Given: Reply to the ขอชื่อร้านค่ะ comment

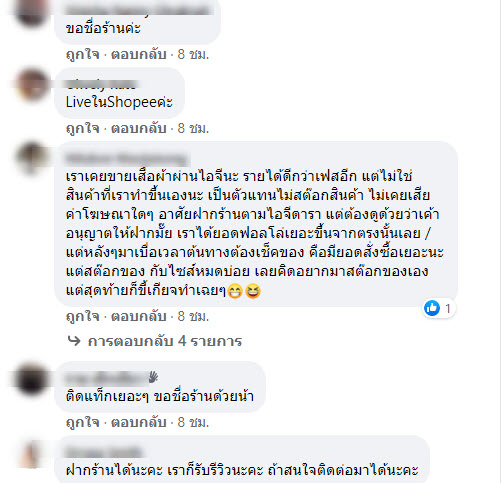Looking at the screenshot, I should click(138, 54).
